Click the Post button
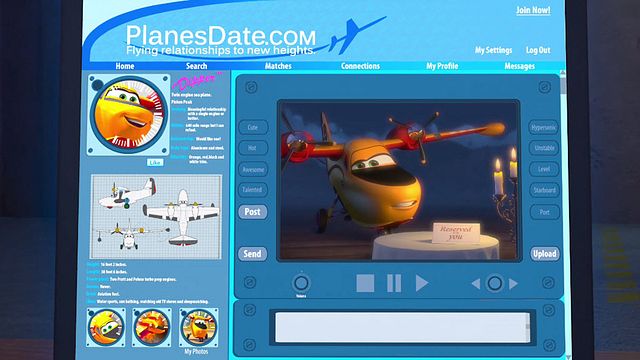The width and height of the screenshot is (640, 360). [253, 211]
